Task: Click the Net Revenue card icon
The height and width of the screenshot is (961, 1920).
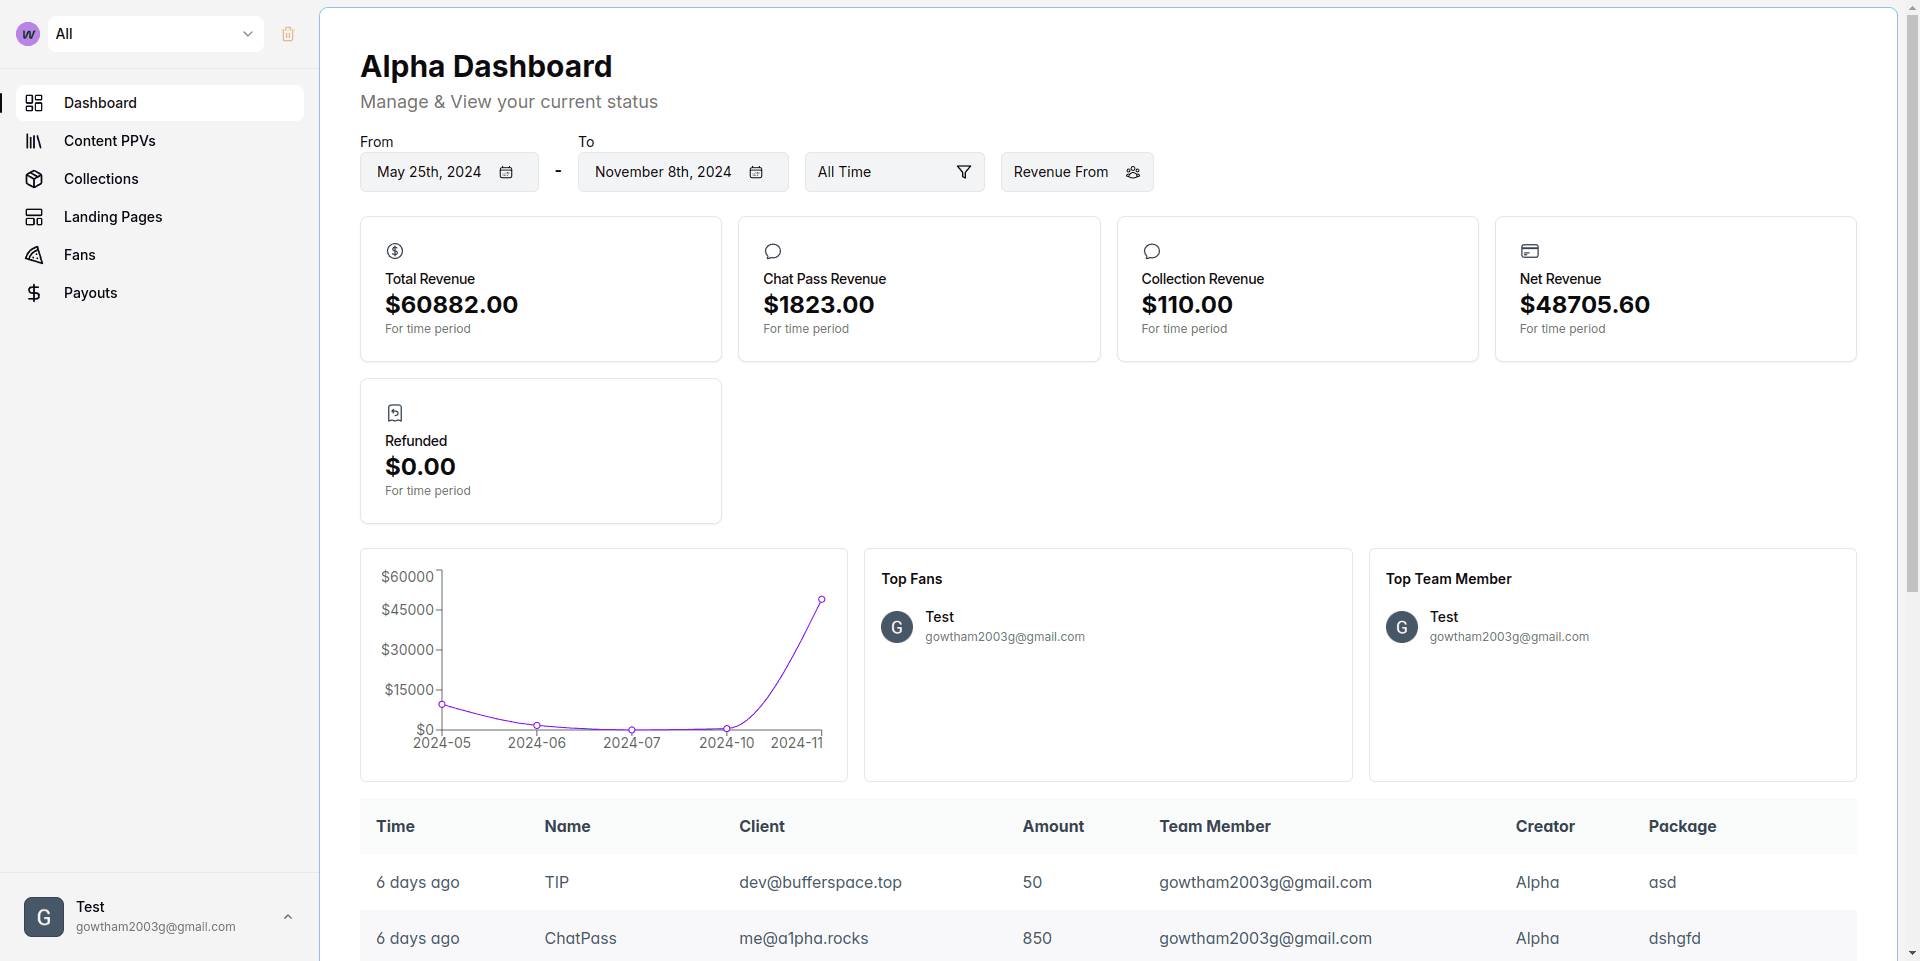Action: pos(1530,251)
